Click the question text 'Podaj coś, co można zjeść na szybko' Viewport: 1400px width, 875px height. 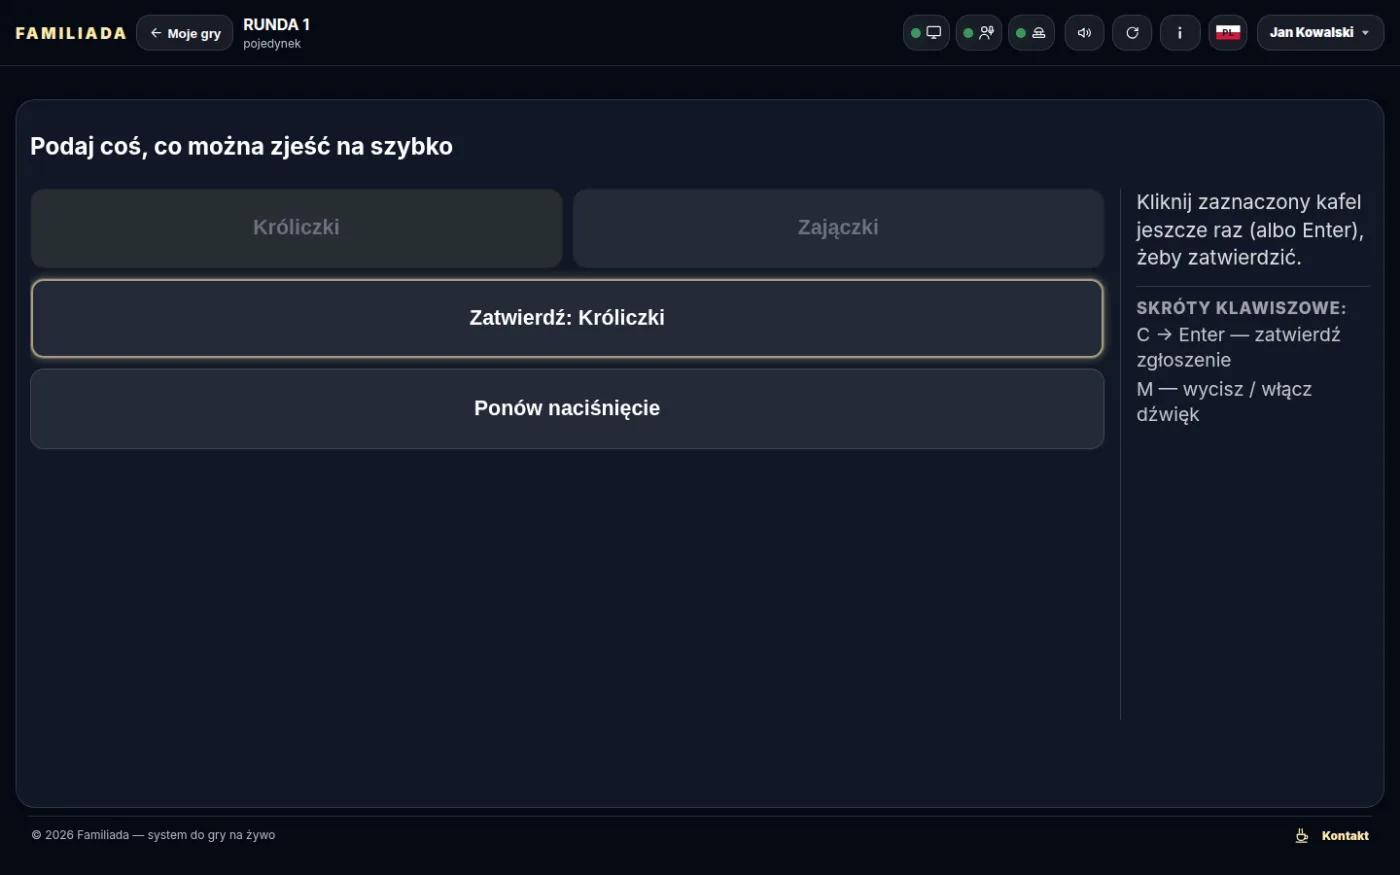[241, 146]
